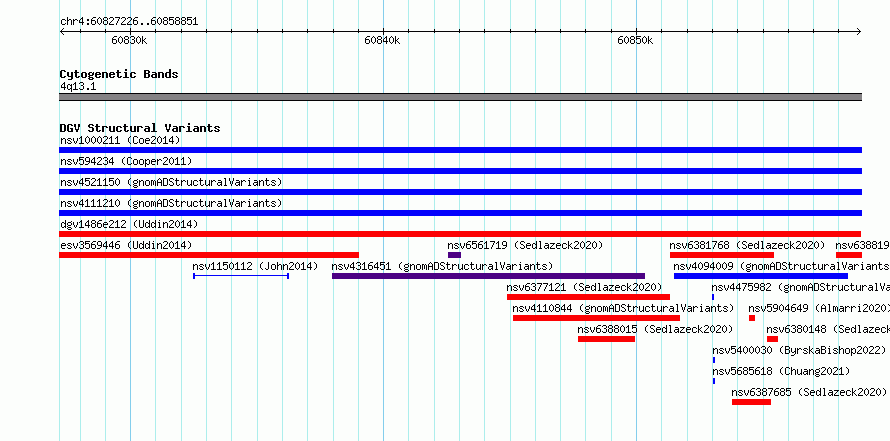Image resolution: width=890 pixels, height=441 pixels.
Task: Open the nsv5400030 (ByrskaBishop2022) label
Action: coord(799,350)
